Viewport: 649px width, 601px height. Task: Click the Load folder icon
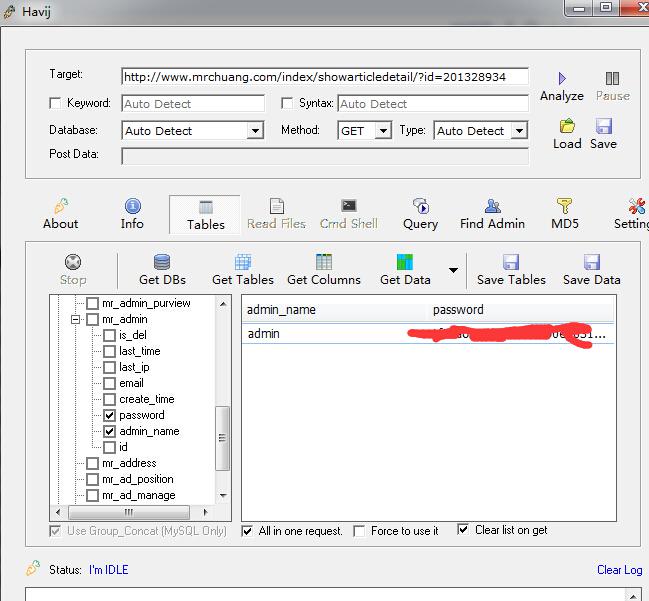(x=567, y=126)
